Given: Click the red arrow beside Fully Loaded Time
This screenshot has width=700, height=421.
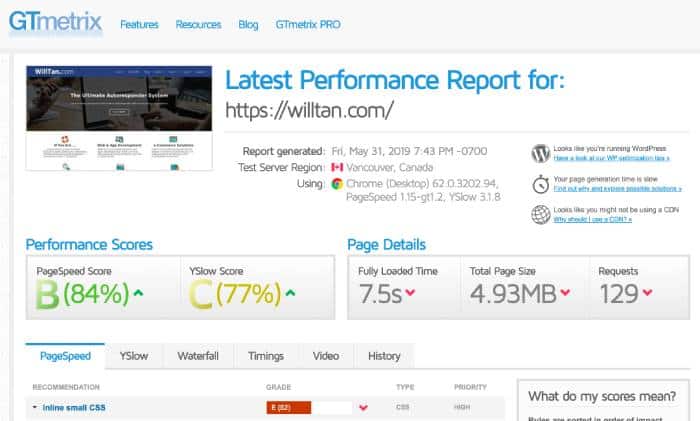Looking at the screenshot, I should (410, 292).
